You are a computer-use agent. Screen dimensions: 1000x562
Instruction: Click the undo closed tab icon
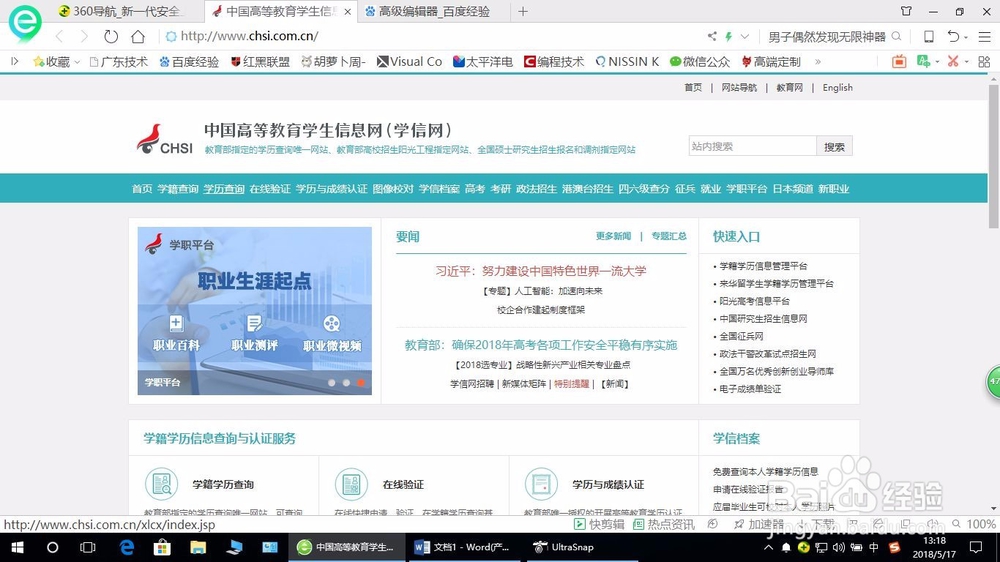(953, 36)
